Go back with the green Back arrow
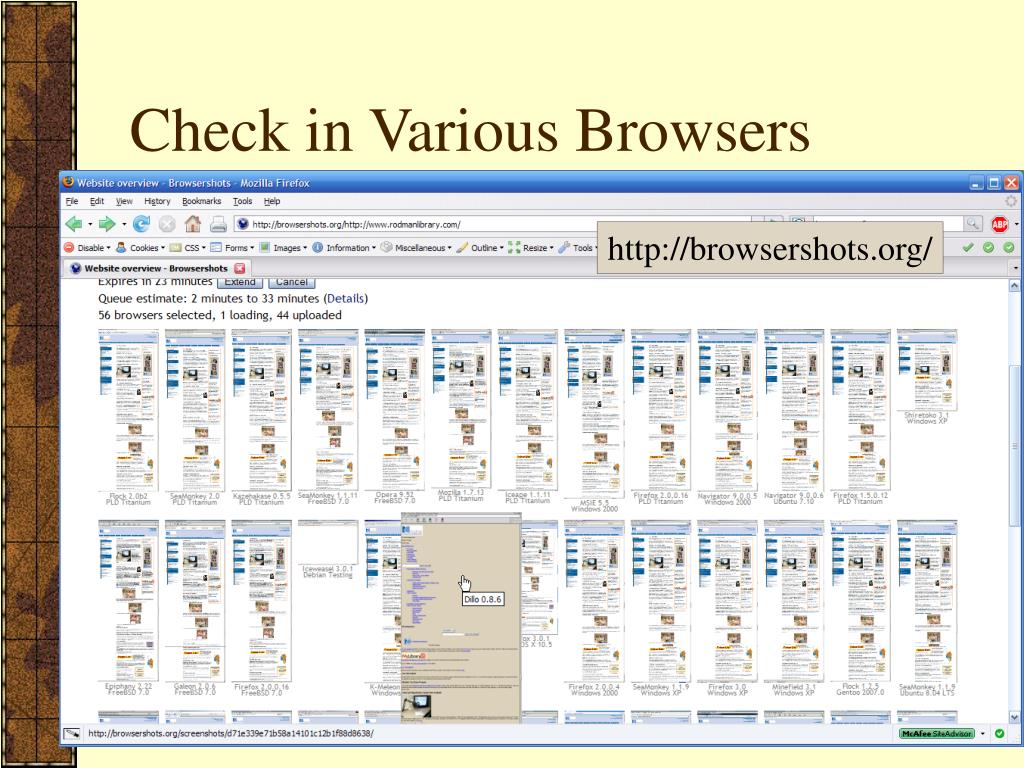The height and width of the screenshot is (768, 1024). tap(74, 224)
